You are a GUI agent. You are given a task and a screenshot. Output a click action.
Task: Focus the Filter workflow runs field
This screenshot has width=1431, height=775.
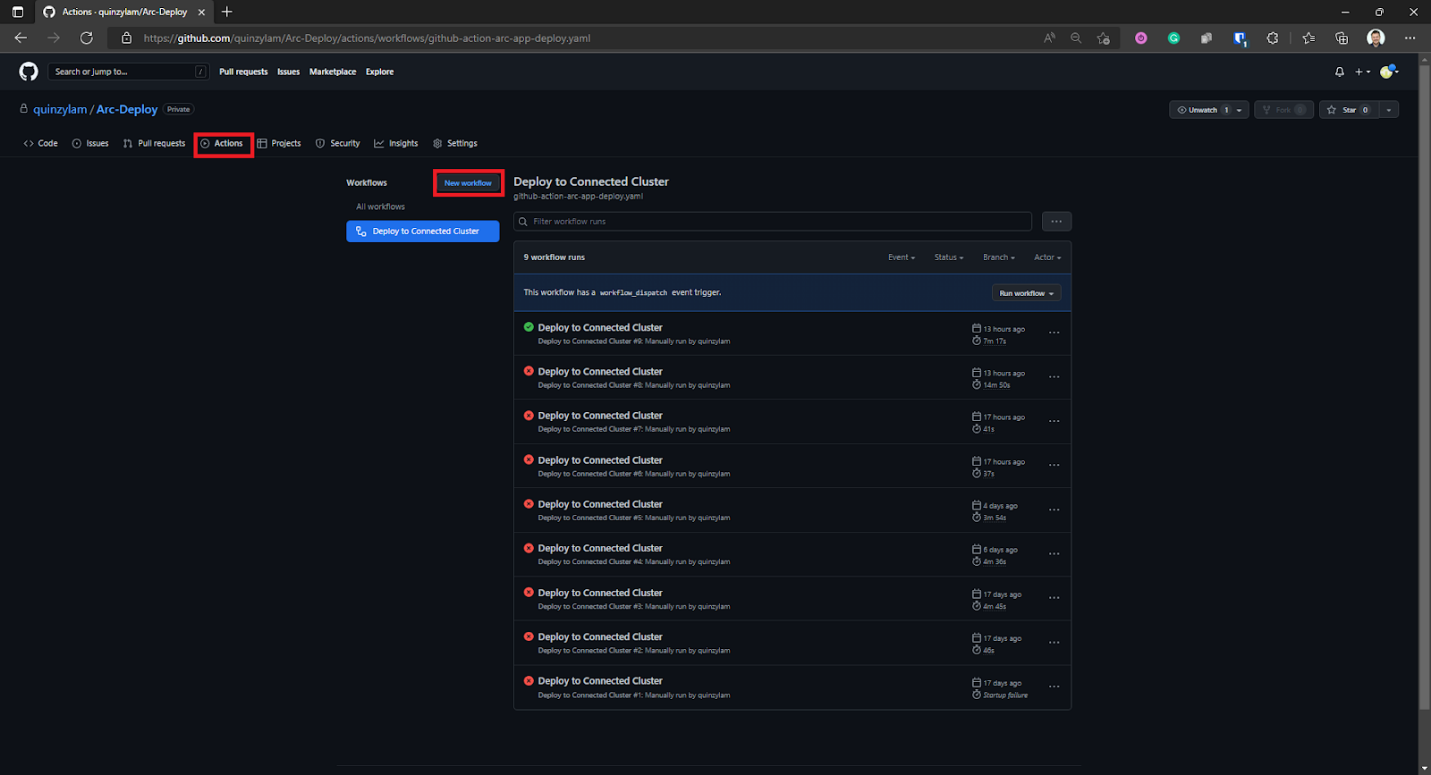(x=772, y=221)
